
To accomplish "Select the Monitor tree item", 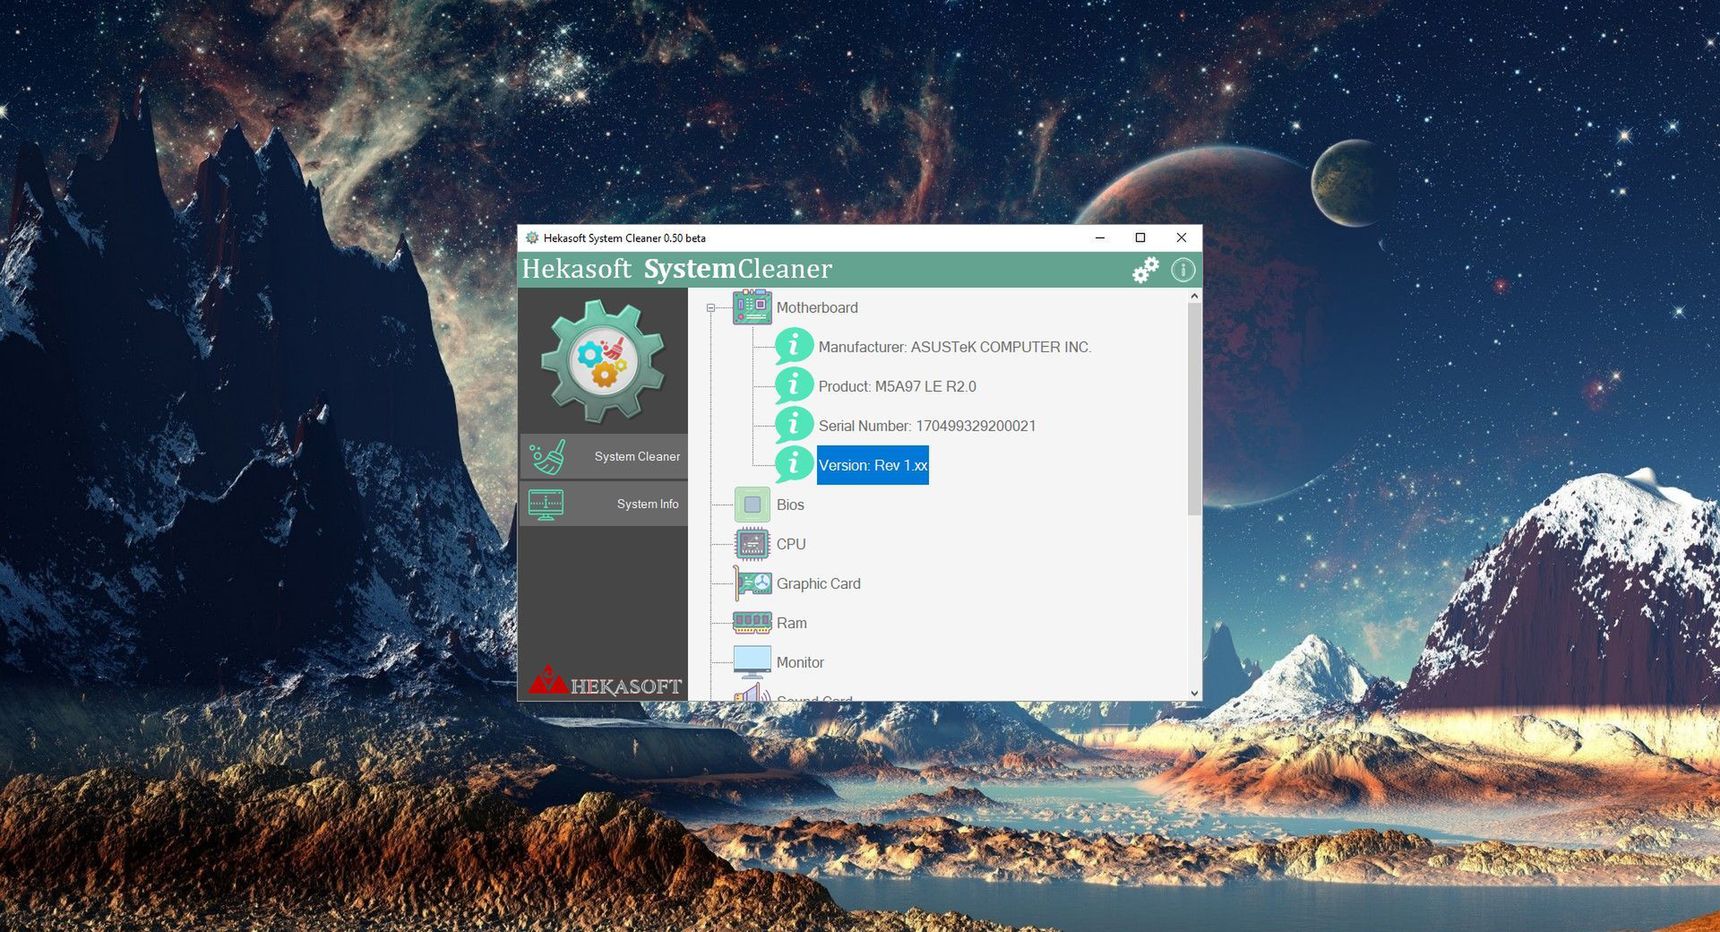I will coord(800,663).
